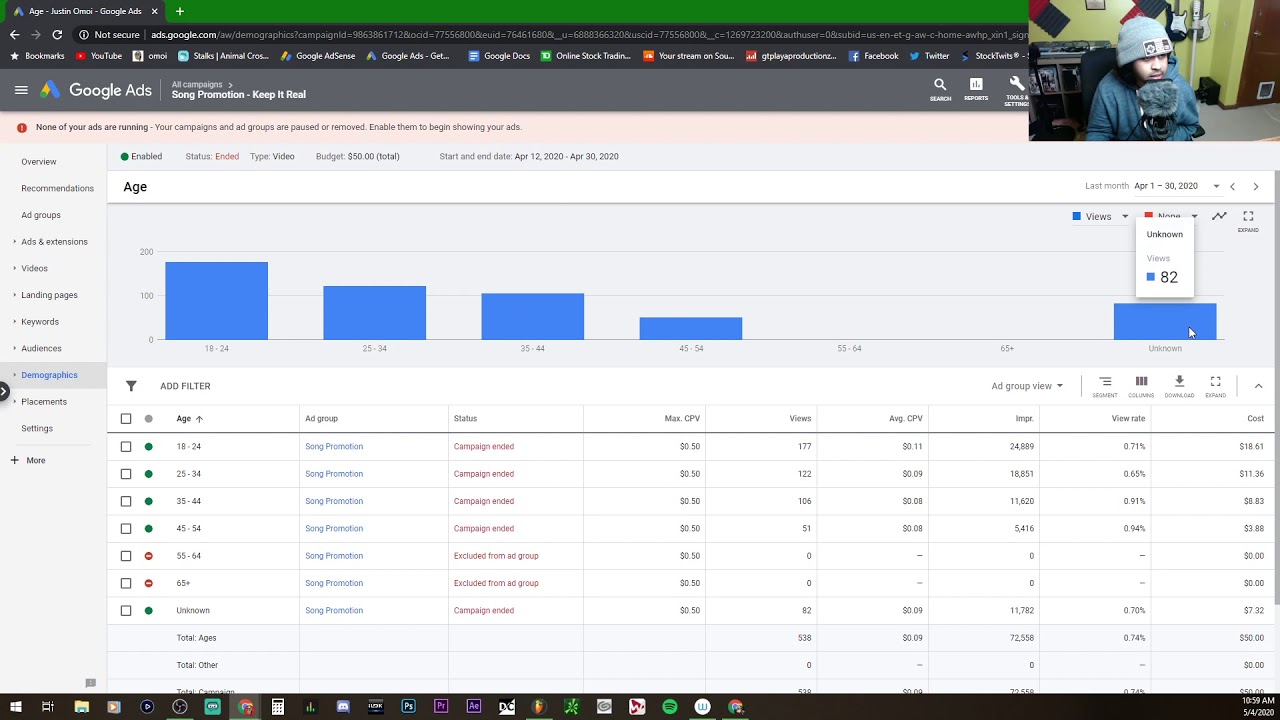Collapse the table toolbar chevron
Image resolution: width=1280 pixels, height=720 pixels.
coord(1258,386)
